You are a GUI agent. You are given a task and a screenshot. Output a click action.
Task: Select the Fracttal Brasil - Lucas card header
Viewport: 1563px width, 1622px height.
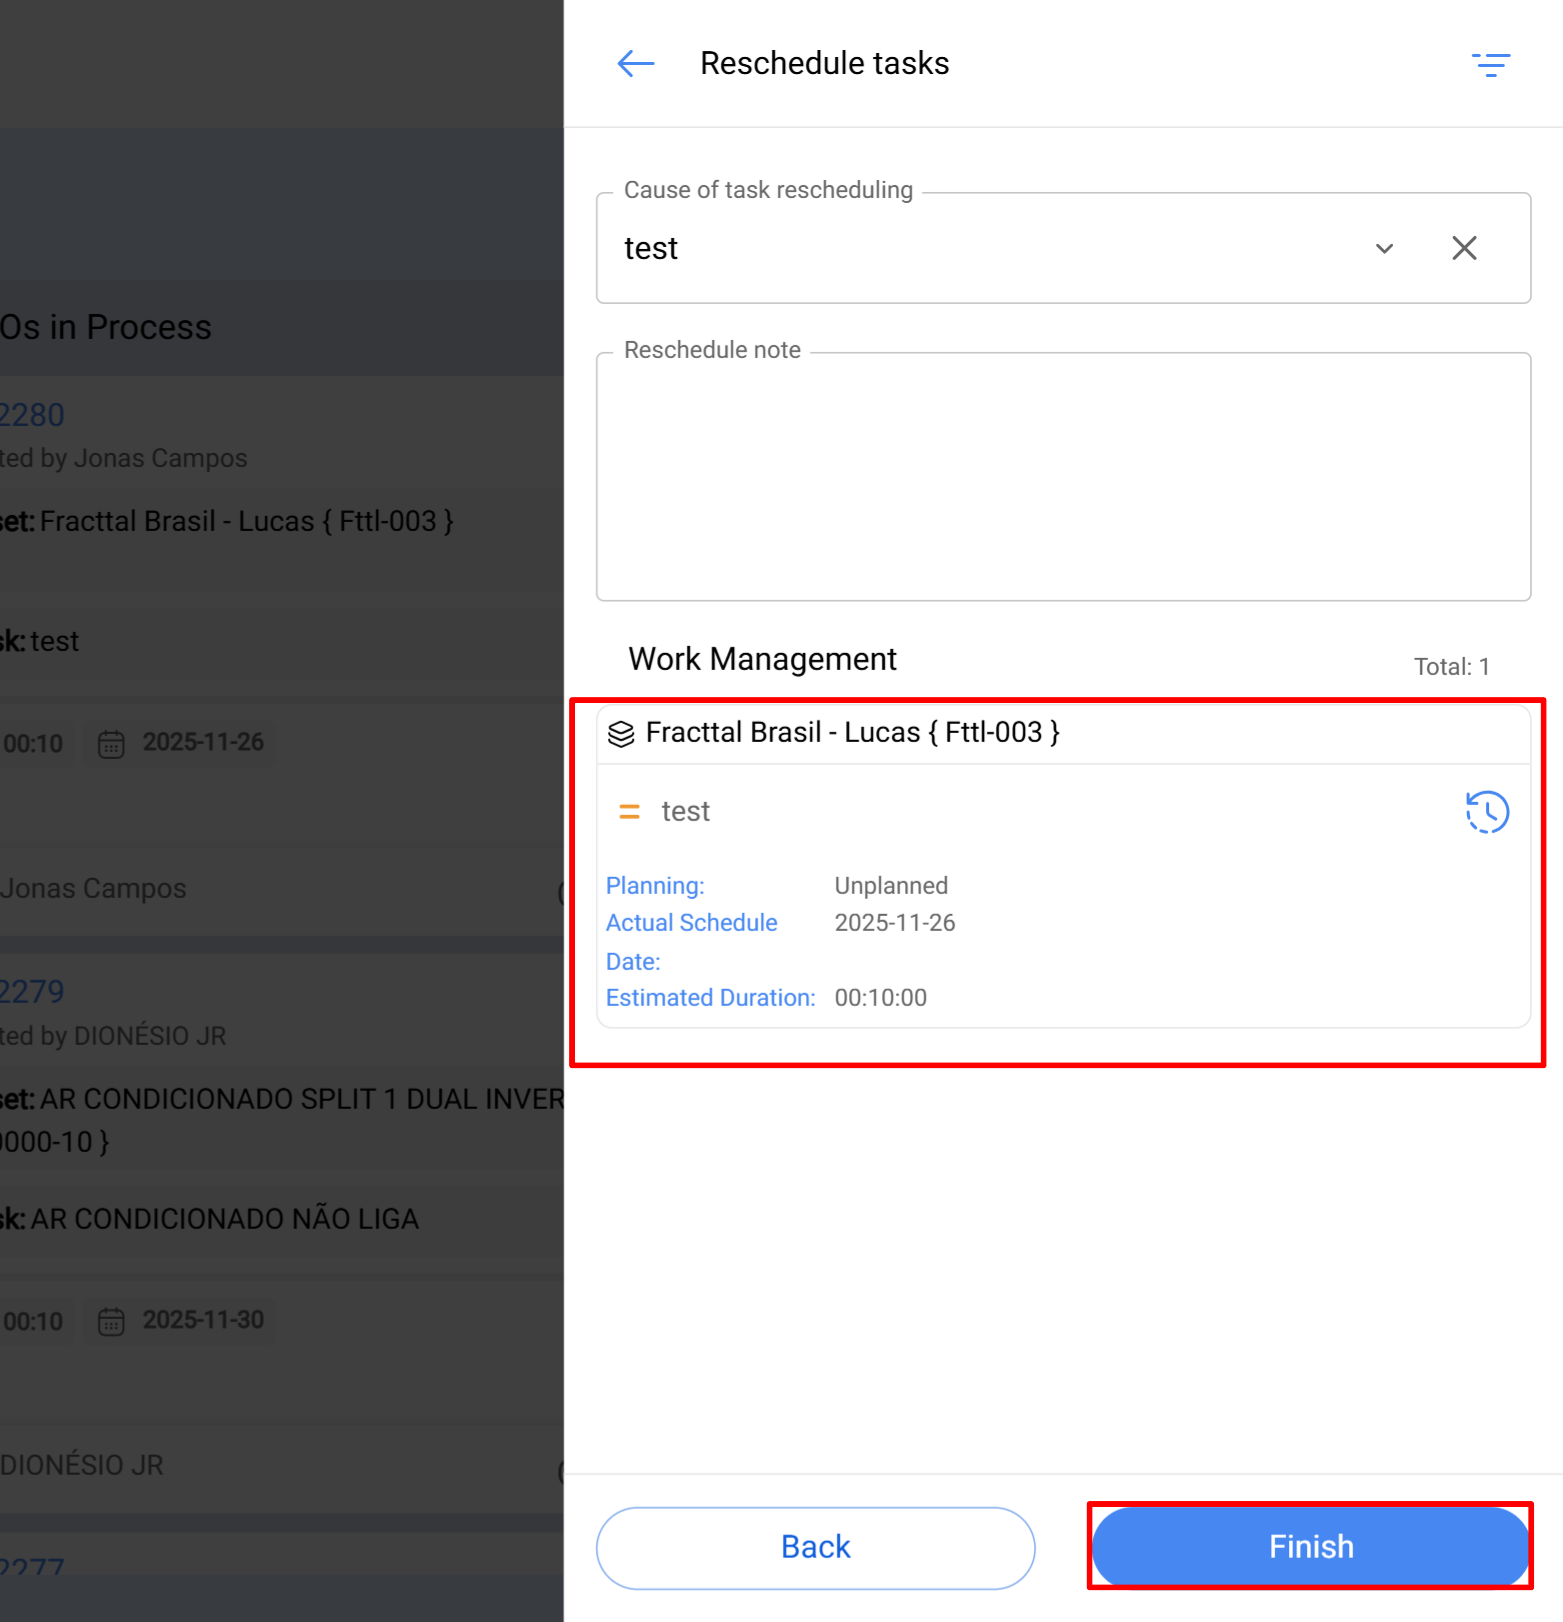coord(852,733)
